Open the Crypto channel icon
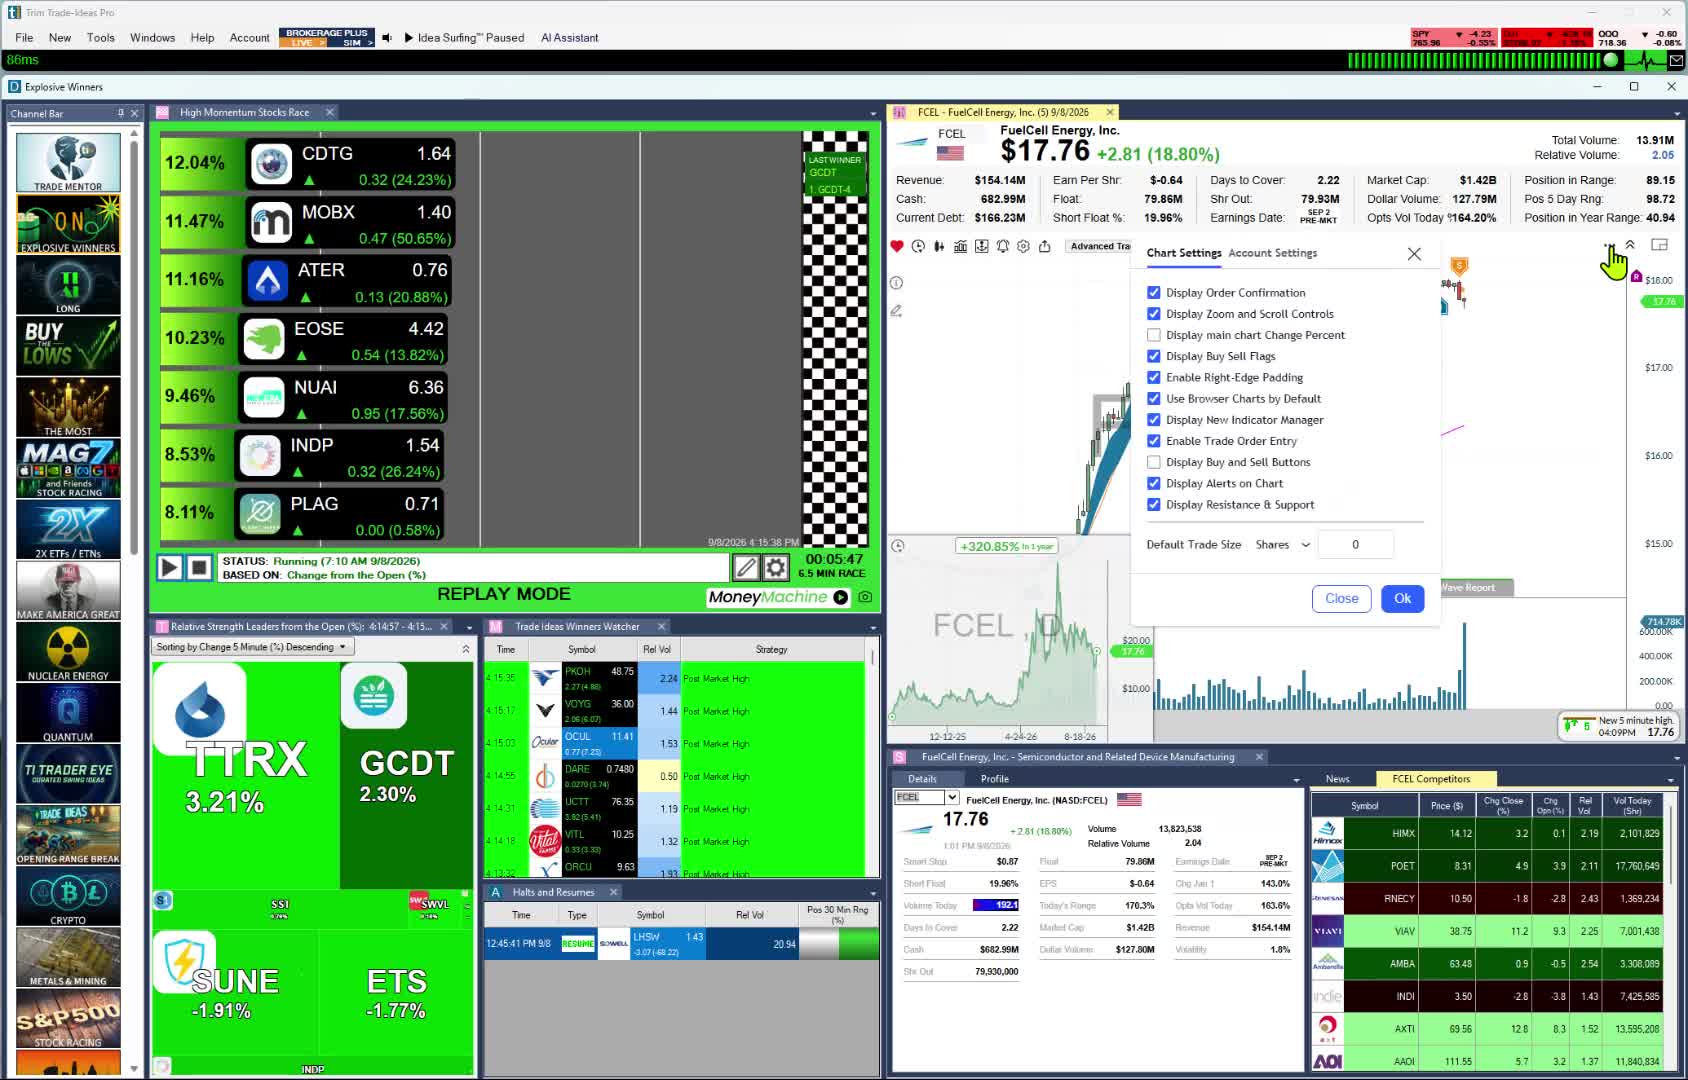The width and height of the screenshot is (1688, 1080). 68,896
